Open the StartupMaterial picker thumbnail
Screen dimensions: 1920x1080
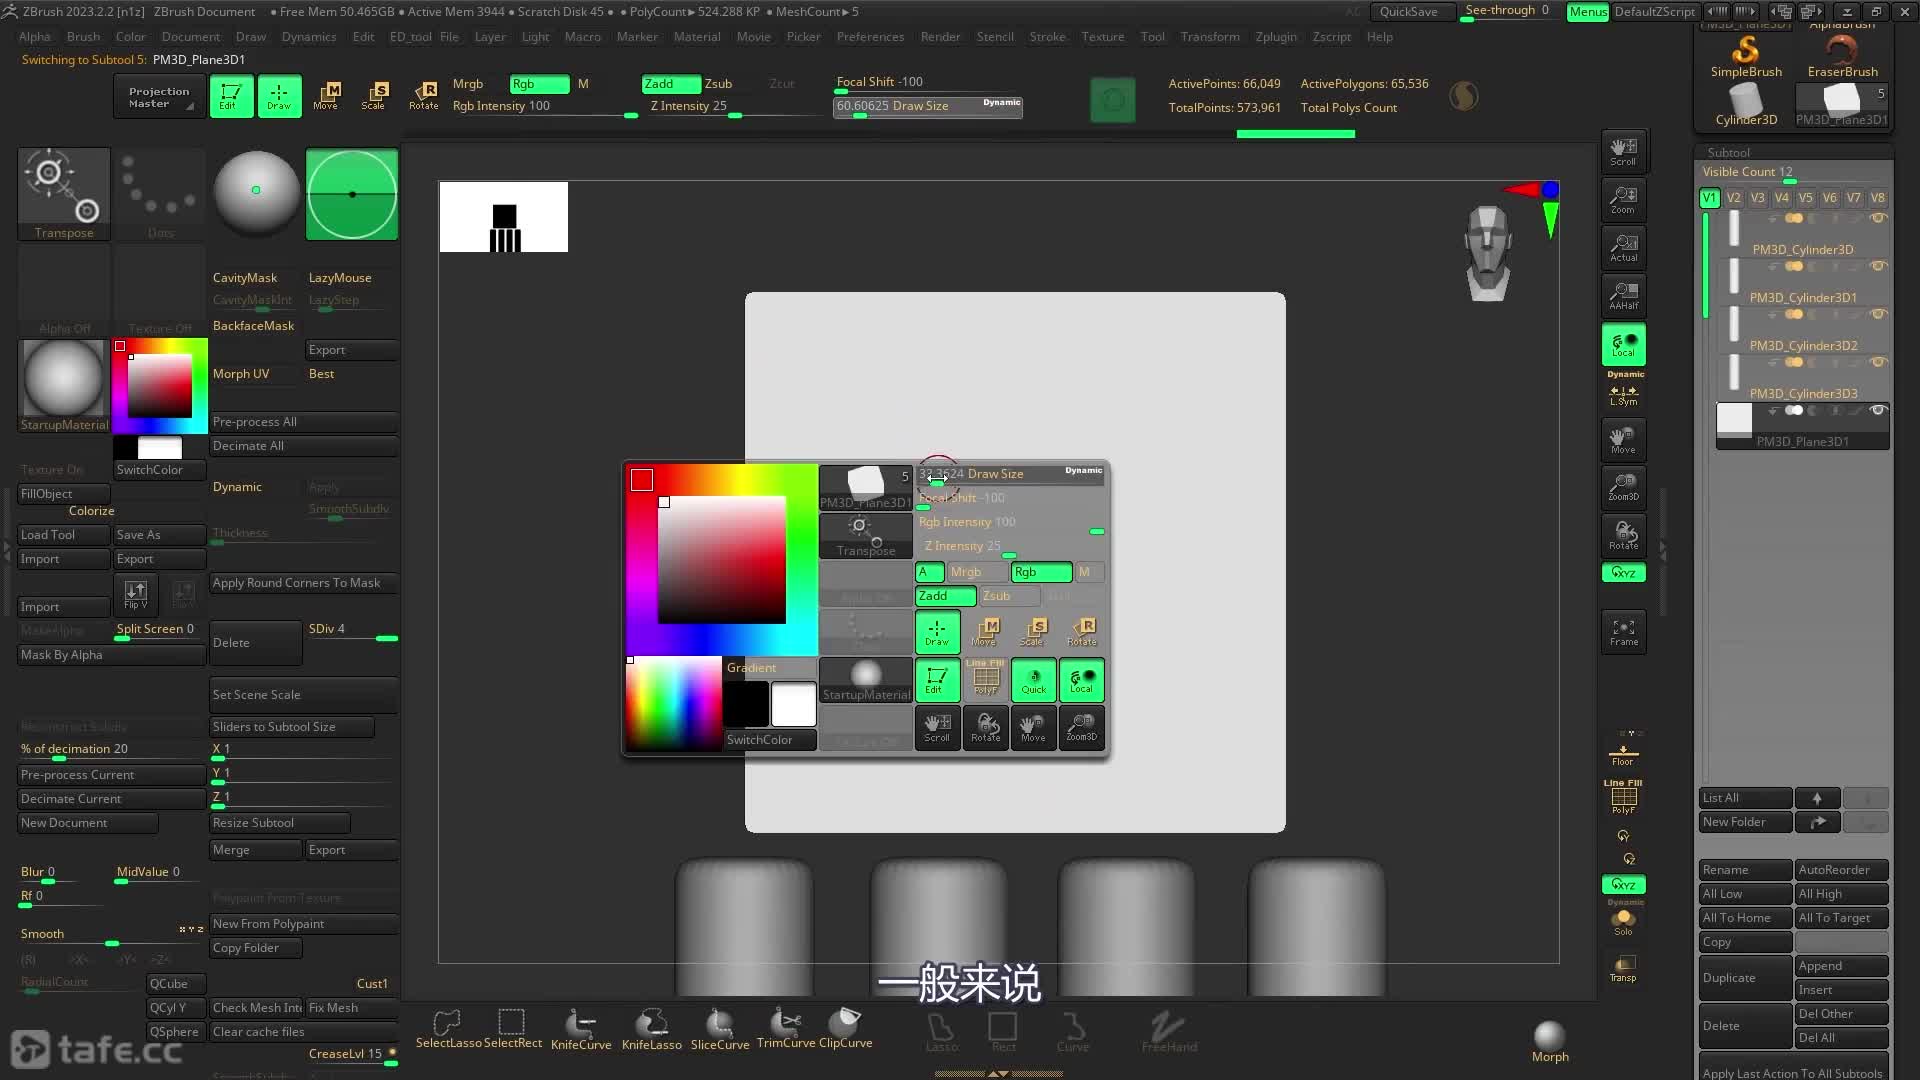point(63,379)
